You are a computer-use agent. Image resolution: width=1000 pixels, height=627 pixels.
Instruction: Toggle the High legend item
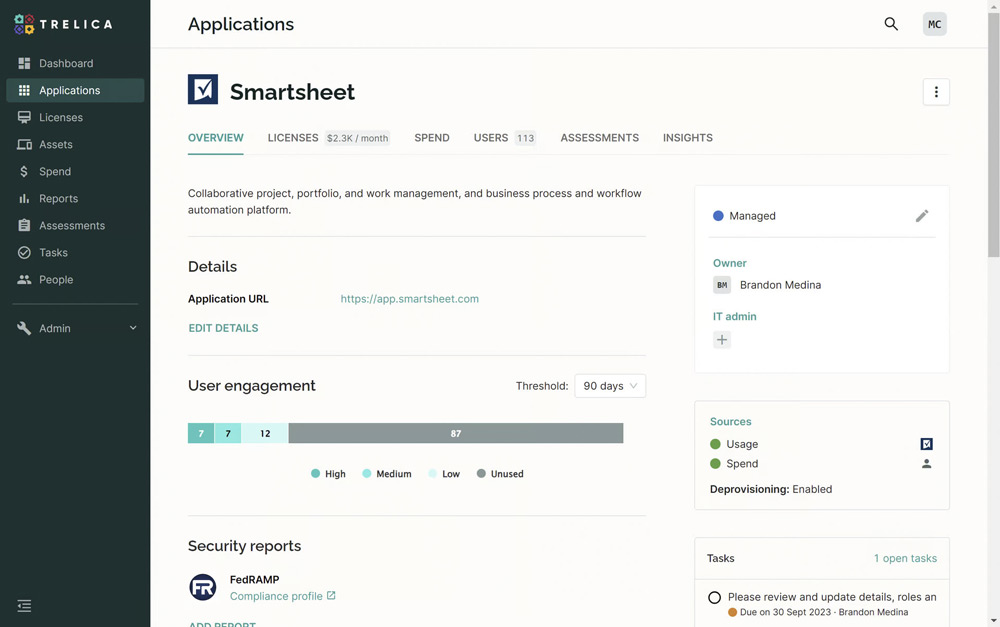(x=328, y=474)
